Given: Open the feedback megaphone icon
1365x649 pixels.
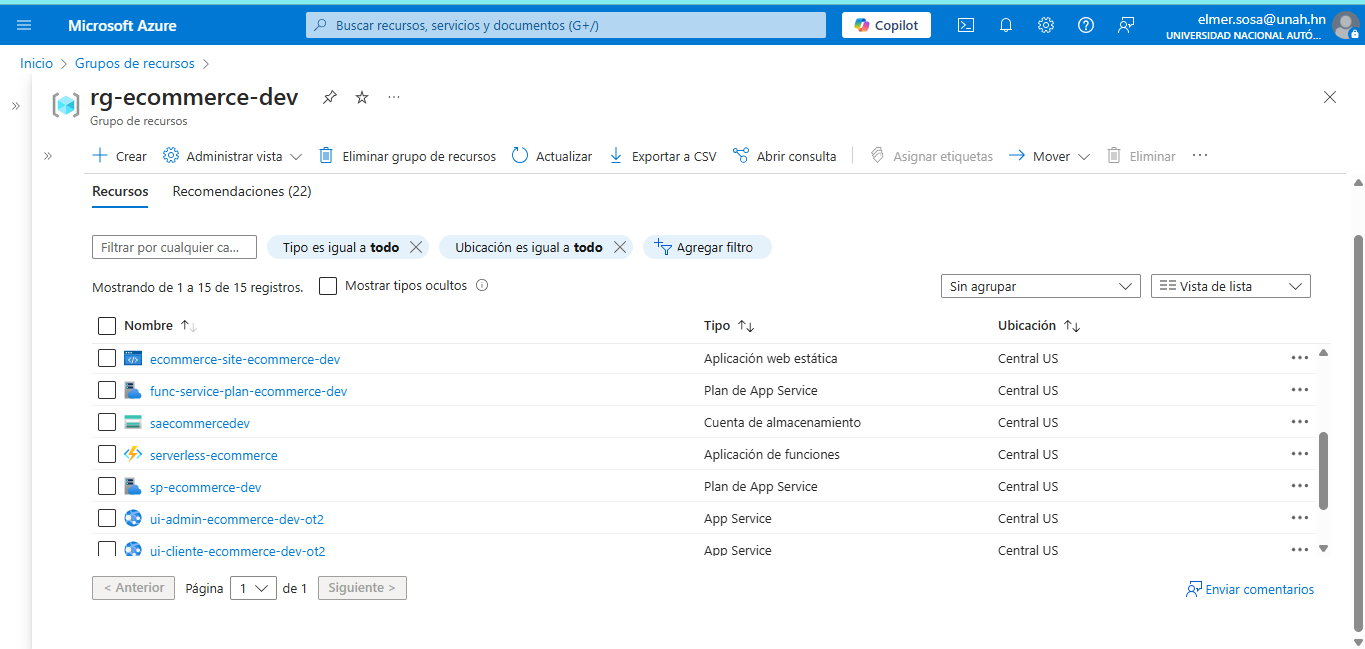Looking at the screenshot, I should click(1125, 24).
